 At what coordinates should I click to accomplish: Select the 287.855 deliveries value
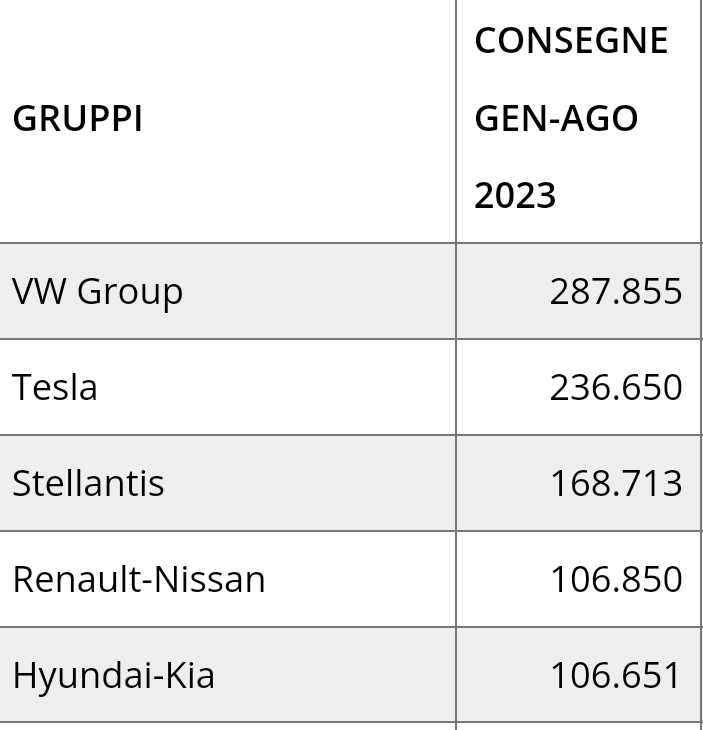point(616,292)
